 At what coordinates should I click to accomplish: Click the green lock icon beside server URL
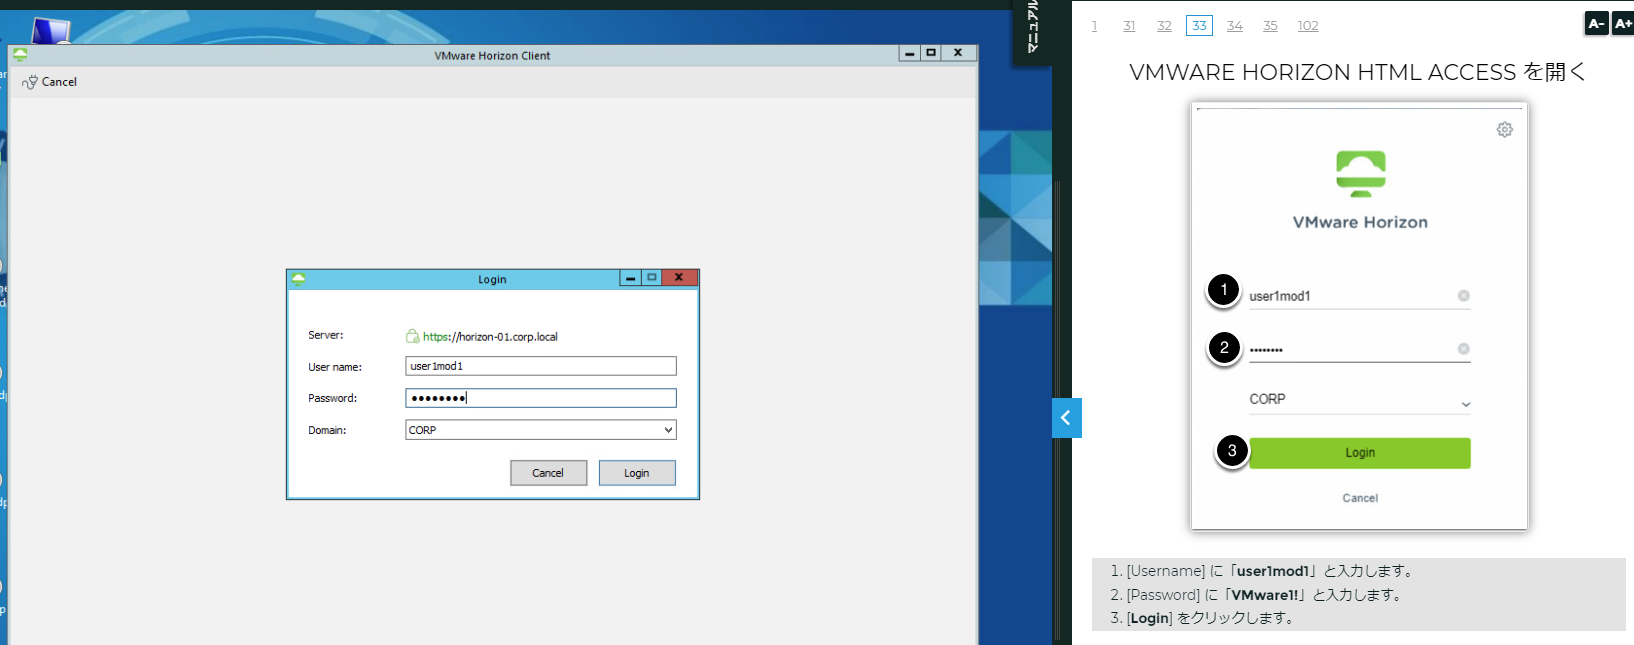point(412,336)
